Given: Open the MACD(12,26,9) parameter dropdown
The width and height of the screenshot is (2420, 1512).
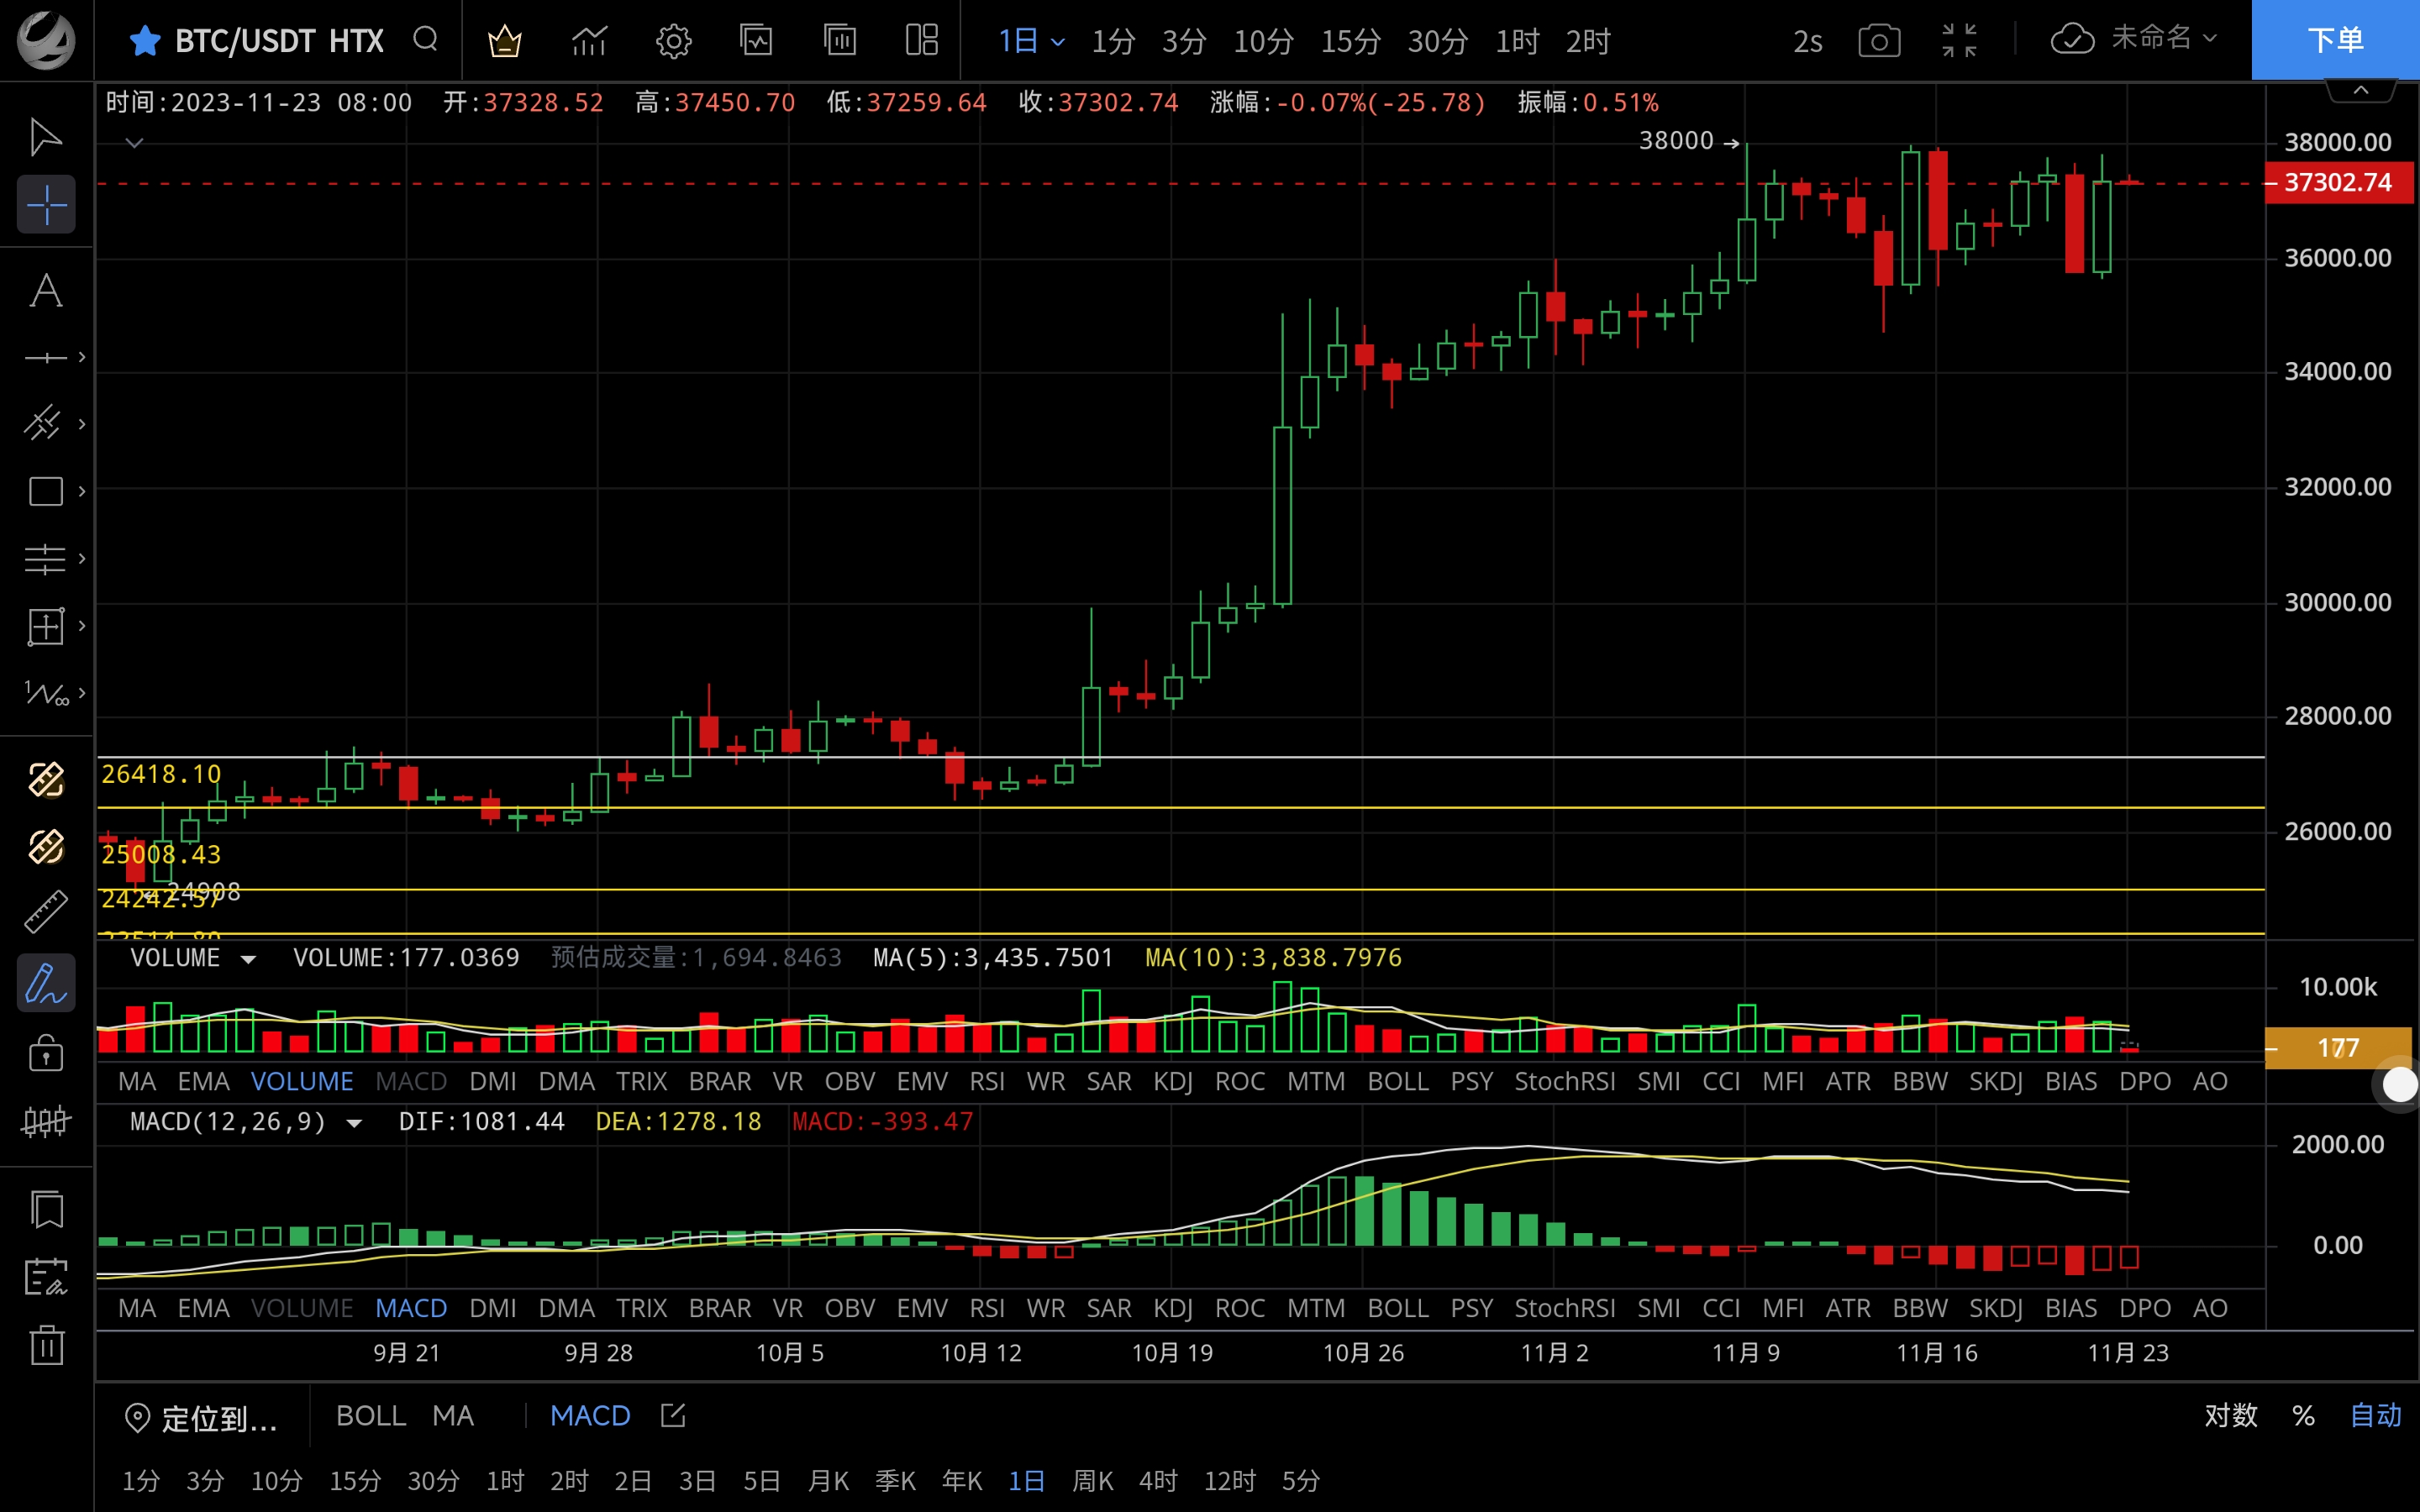Looking at the screenshot, I should 354,1122.
